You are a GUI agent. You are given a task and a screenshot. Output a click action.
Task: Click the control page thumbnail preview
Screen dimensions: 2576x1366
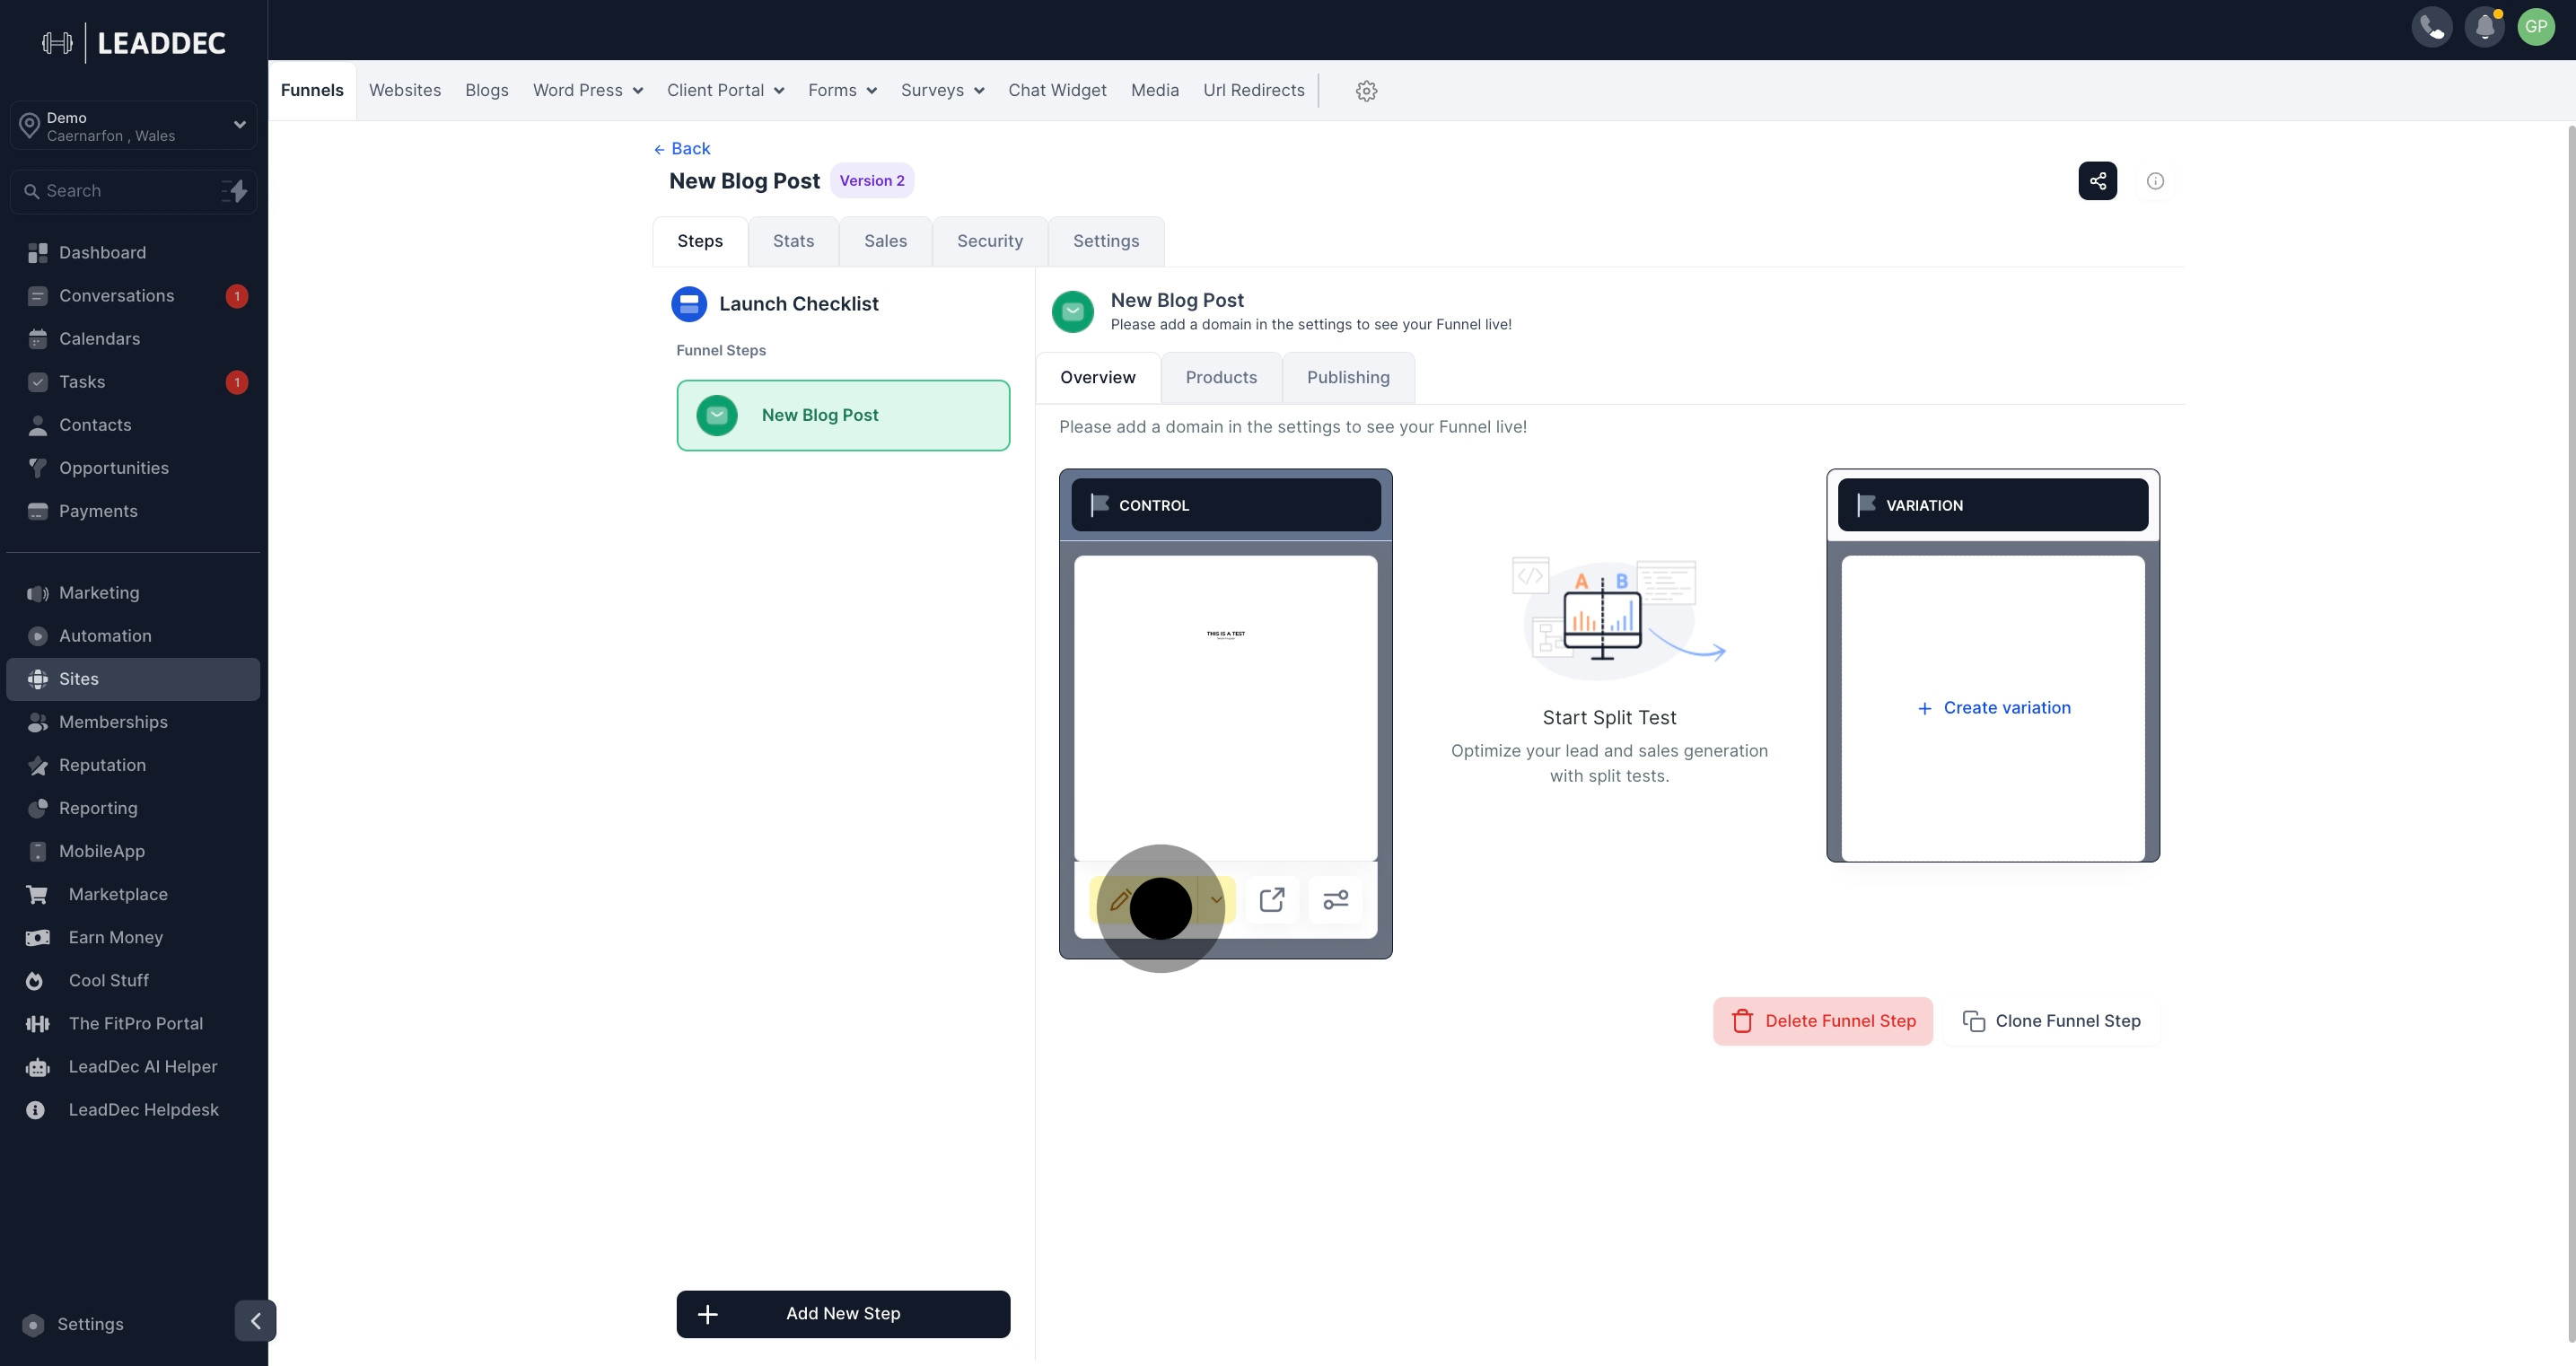tap(1225, 707)
